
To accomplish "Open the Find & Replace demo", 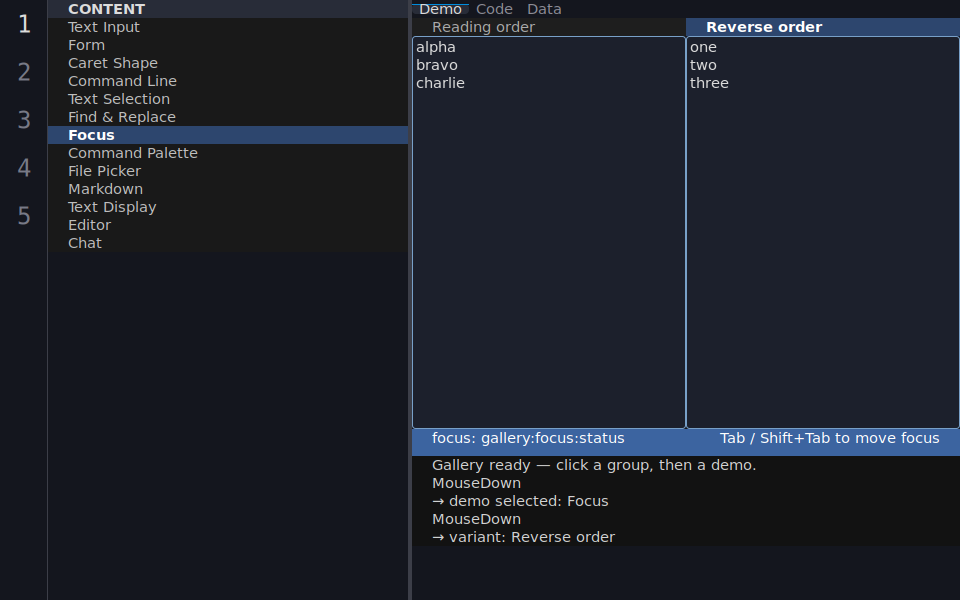I will 228,117.
